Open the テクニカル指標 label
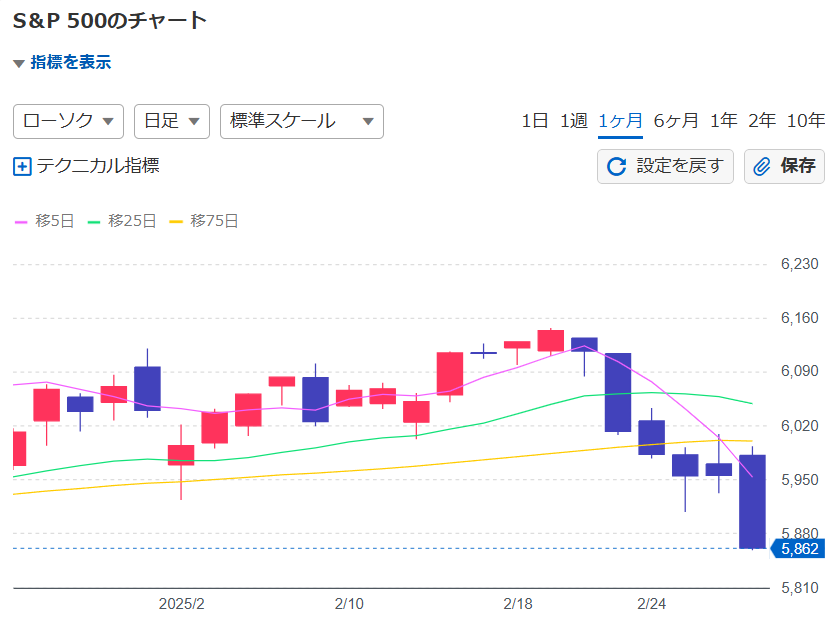This screenshot has width=837, height=617. point(98,165)
